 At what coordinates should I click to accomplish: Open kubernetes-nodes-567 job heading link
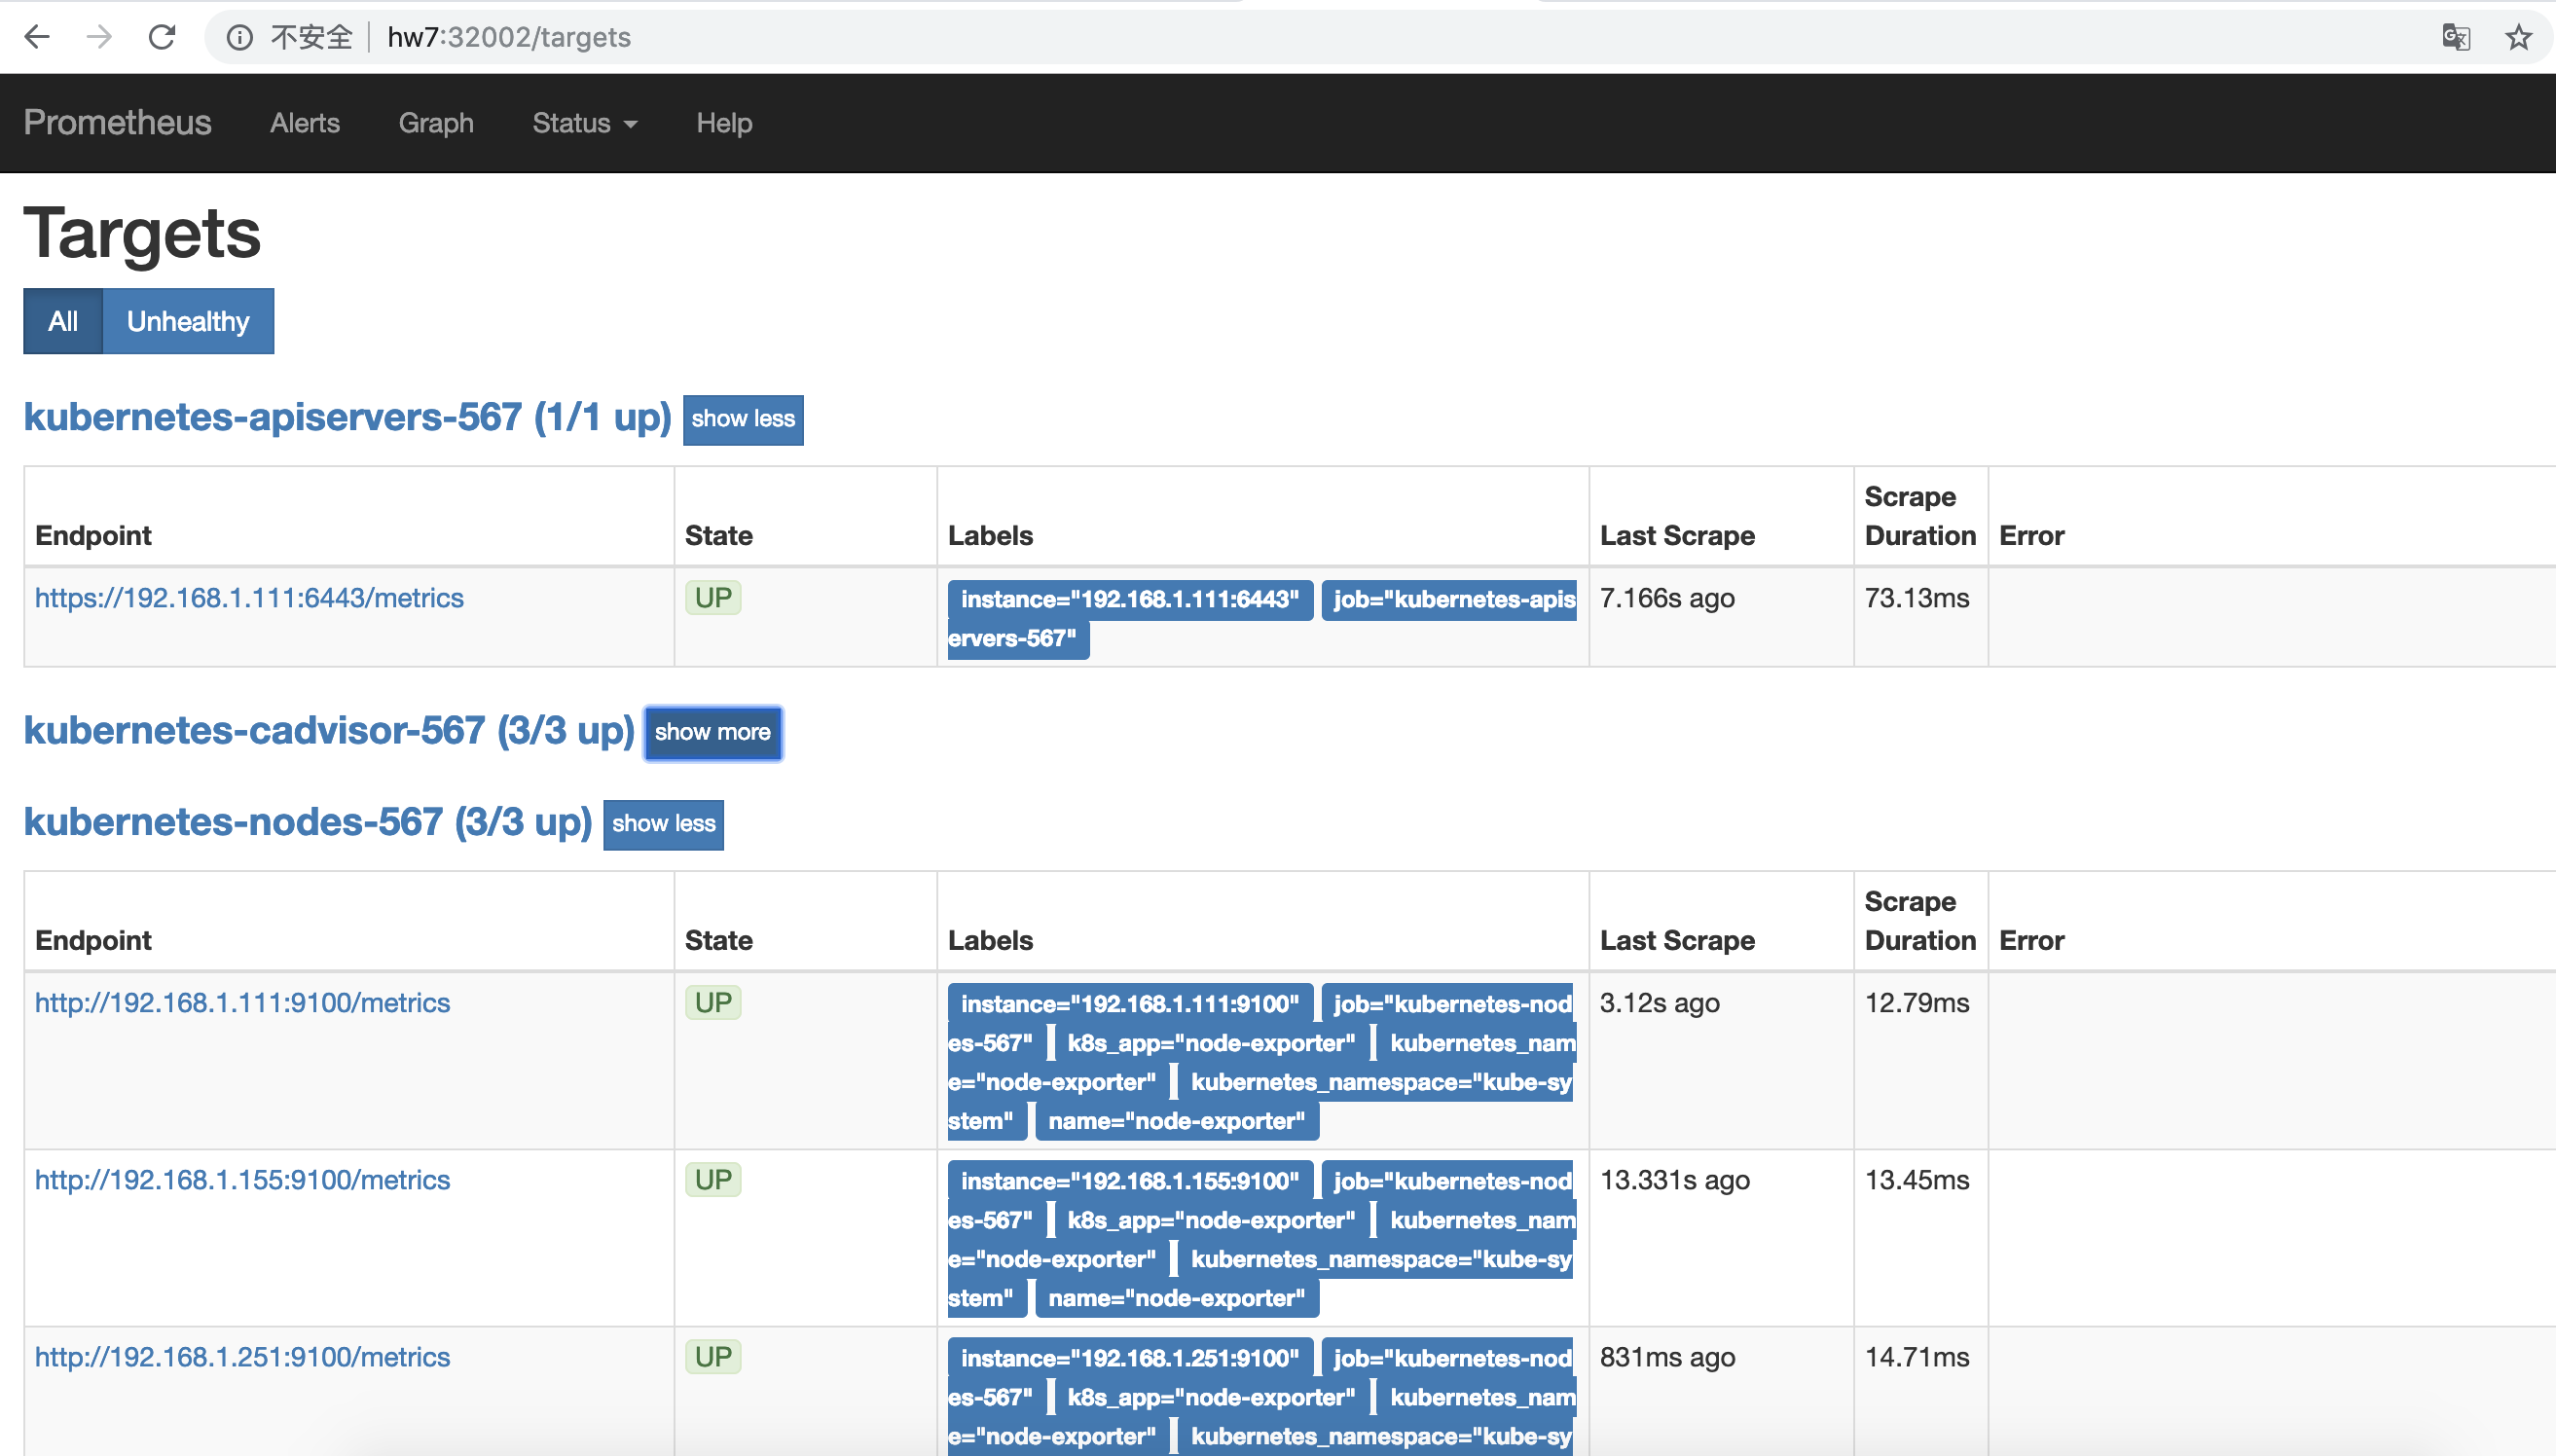click(308, 822)
